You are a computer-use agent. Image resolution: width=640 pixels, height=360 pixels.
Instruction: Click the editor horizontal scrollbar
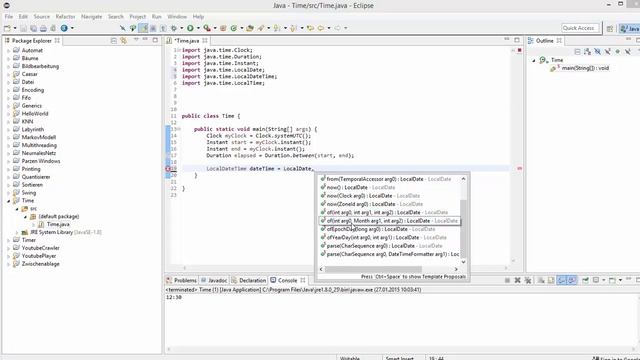(x=345, y=268)
